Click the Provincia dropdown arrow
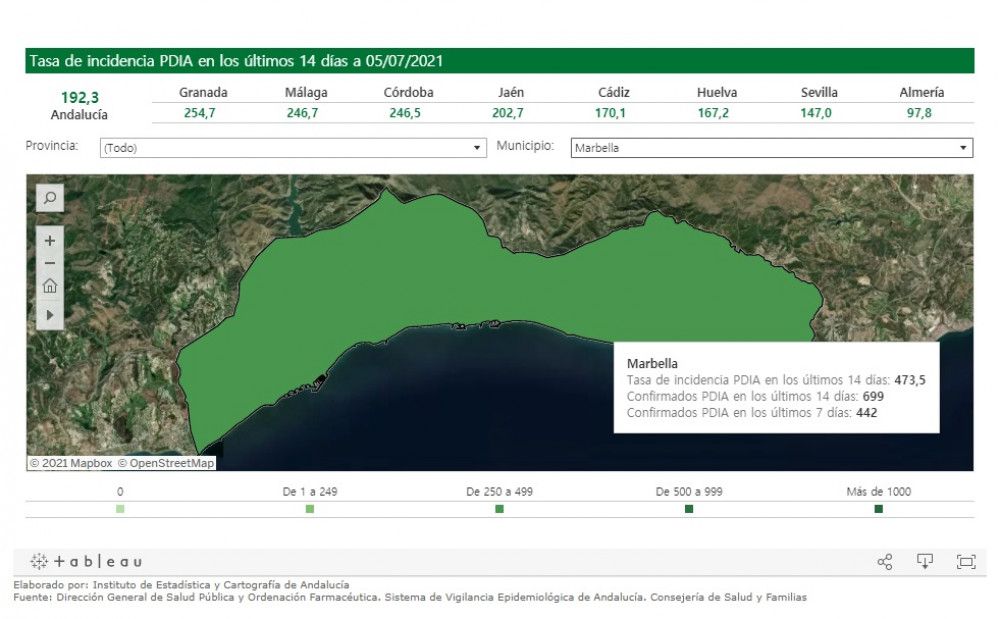1000x619 pixels. (x=476, y=148)
